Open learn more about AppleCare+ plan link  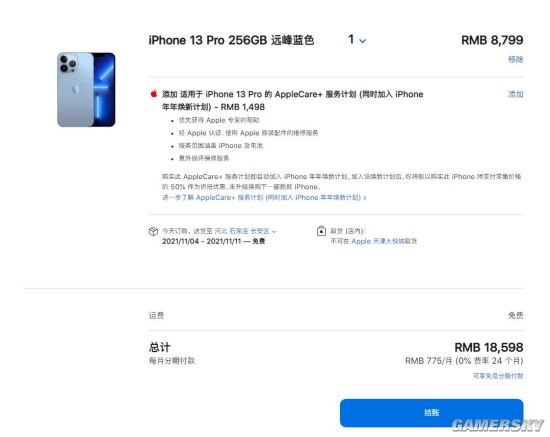point(264,197)
